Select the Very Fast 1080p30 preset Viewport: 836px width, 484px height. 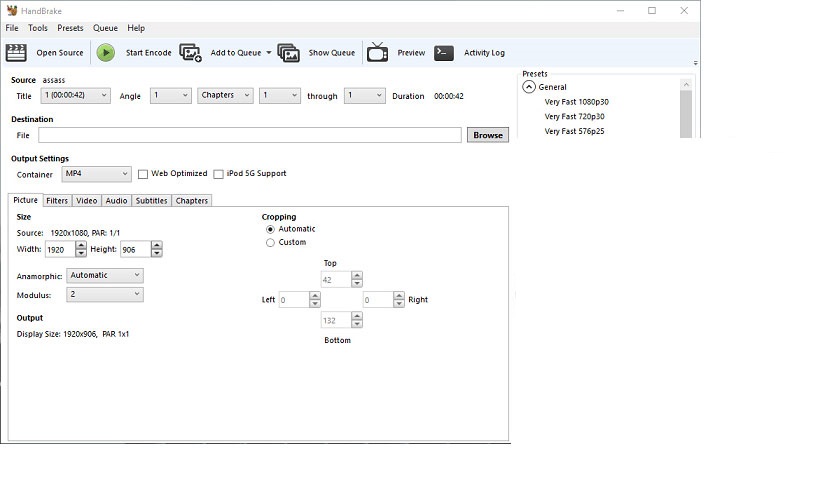(576, 102)
